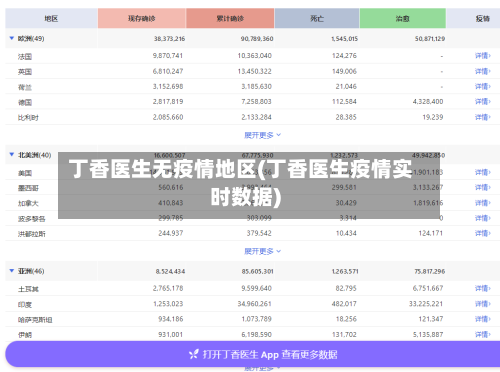Click Germany's recovered value 4,328,400

coord(428,102)
